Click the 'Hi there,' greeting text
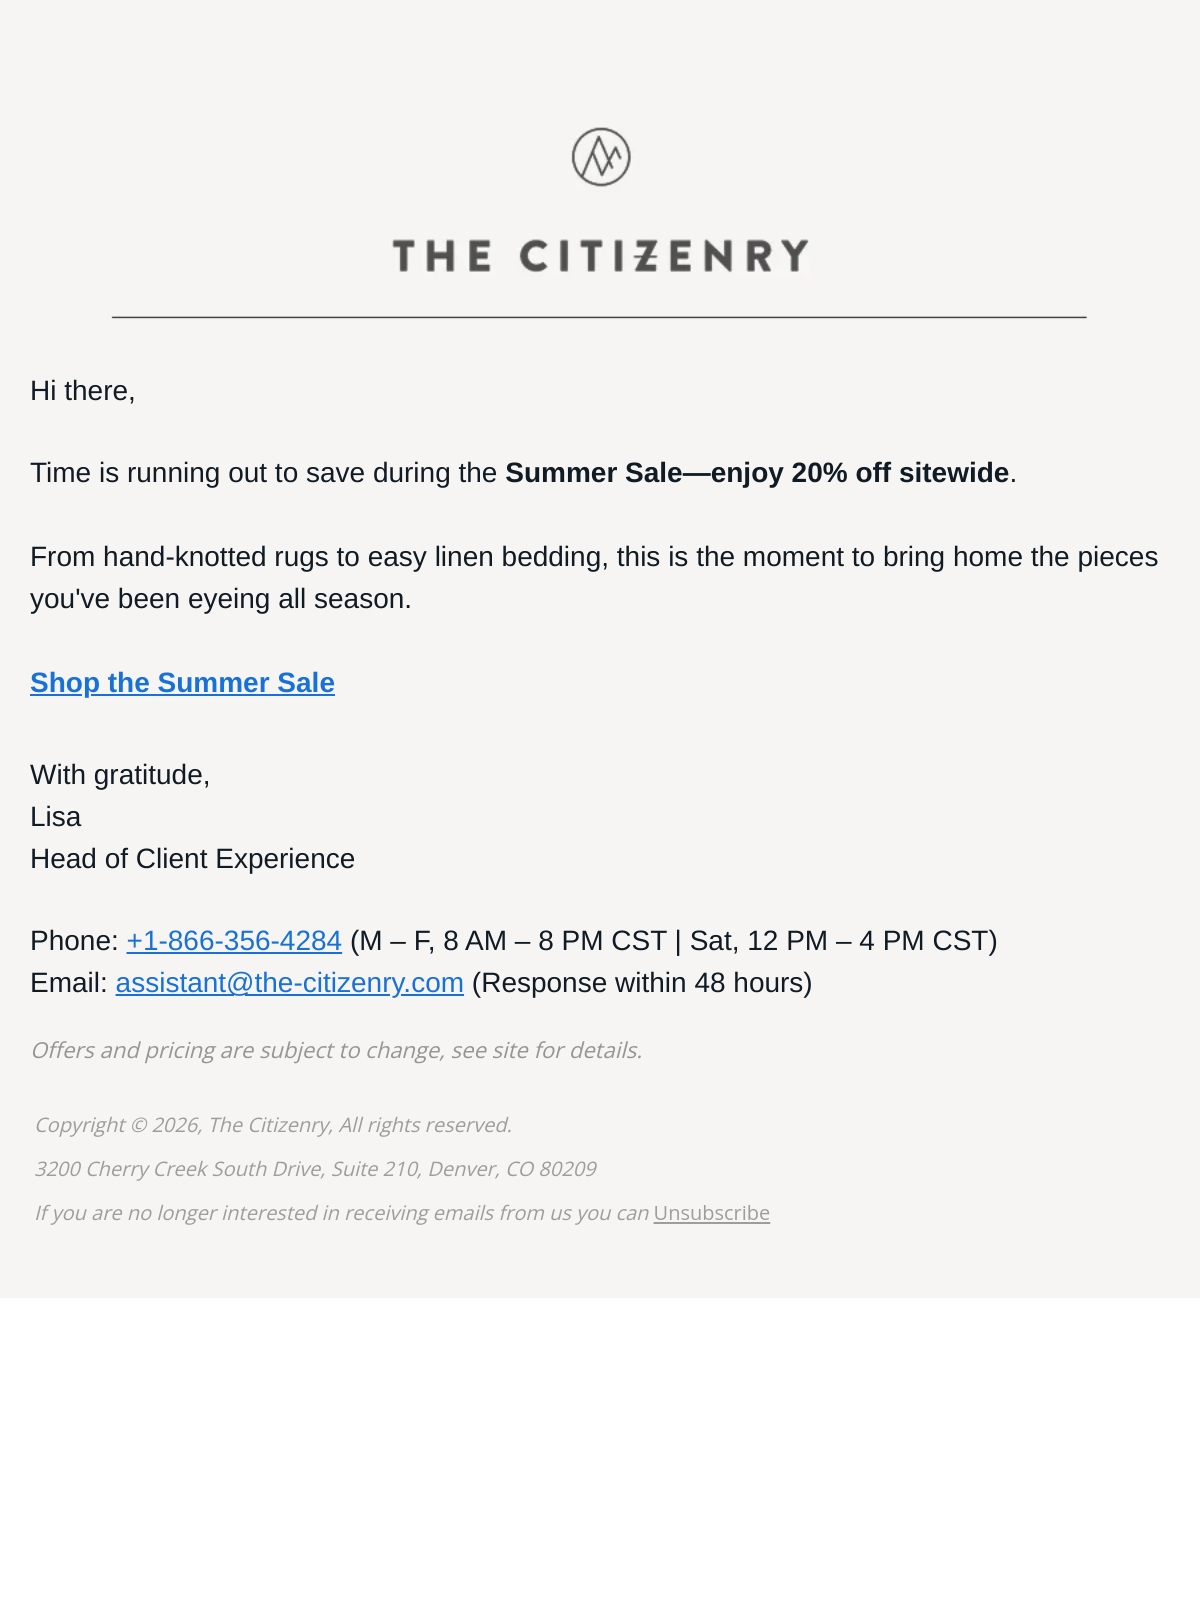Image resolution: width=1200 pixels, height=1600 pixels. coord(83,391)
